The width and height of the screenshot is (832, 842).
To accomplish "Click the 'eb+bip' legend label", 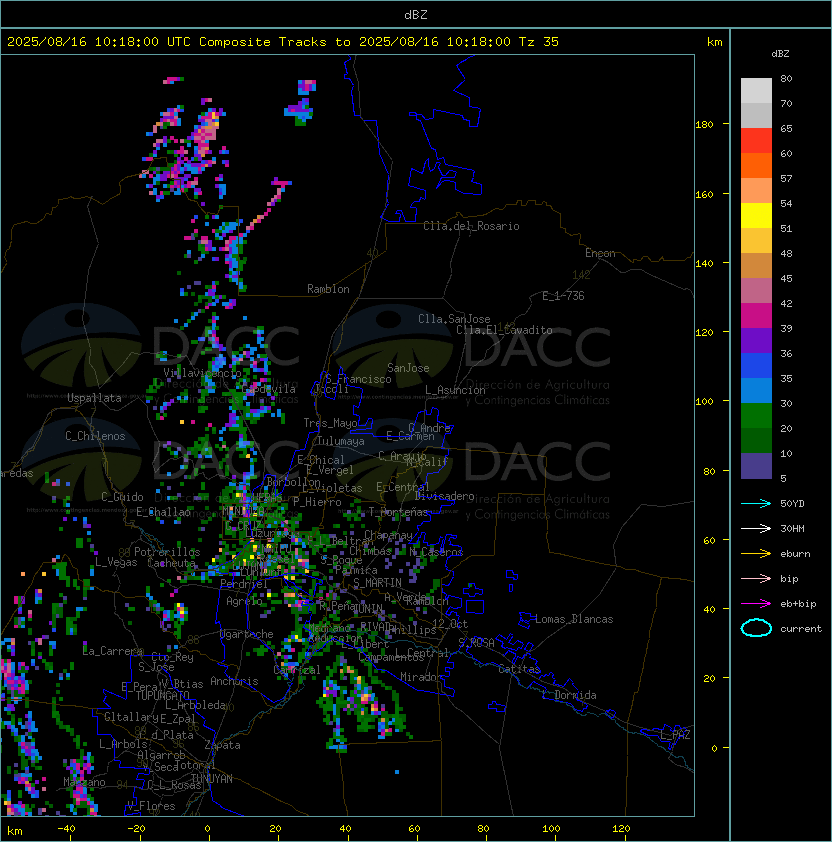I will [798, 604].
